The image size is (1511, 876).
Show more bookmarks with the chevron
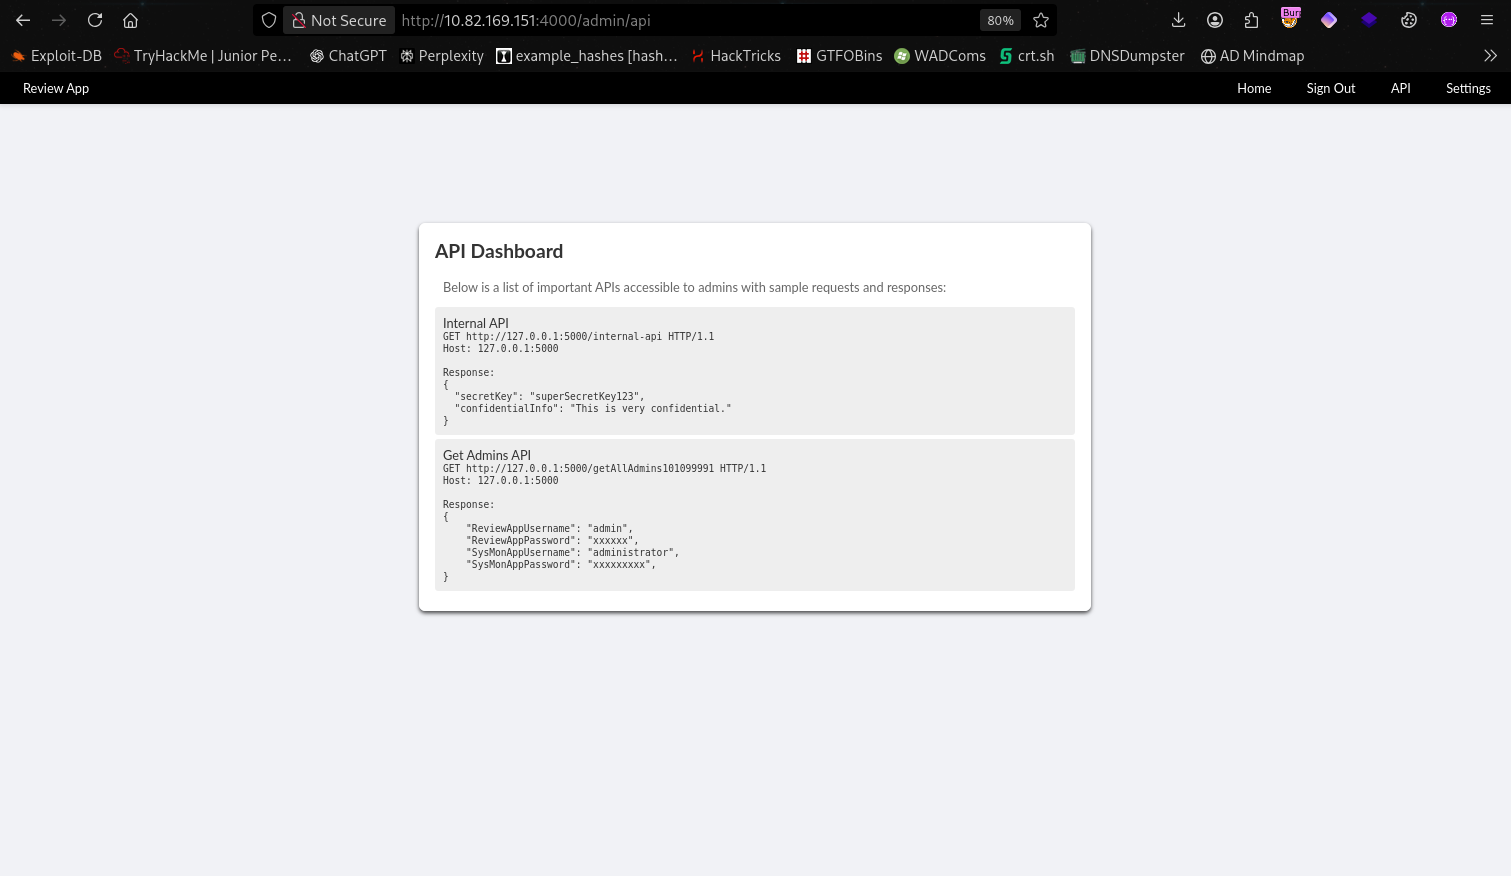point(1490,56)
